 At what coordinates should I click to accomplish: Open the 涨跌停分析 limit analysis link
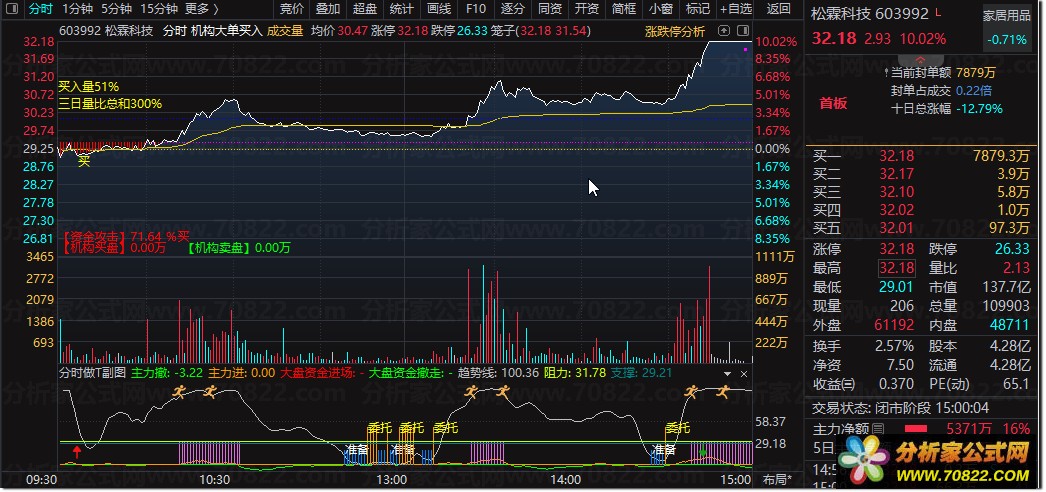(675, 31)
